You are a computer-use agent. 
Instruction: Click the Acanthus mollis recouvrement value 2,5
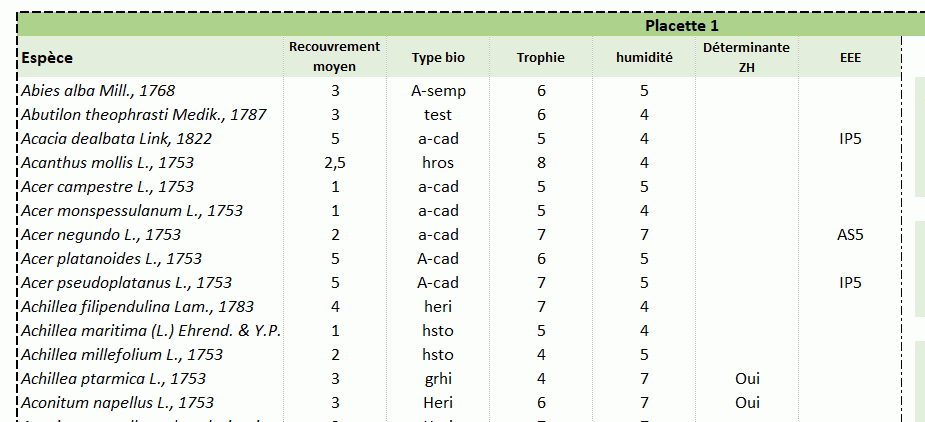[335, 162]
